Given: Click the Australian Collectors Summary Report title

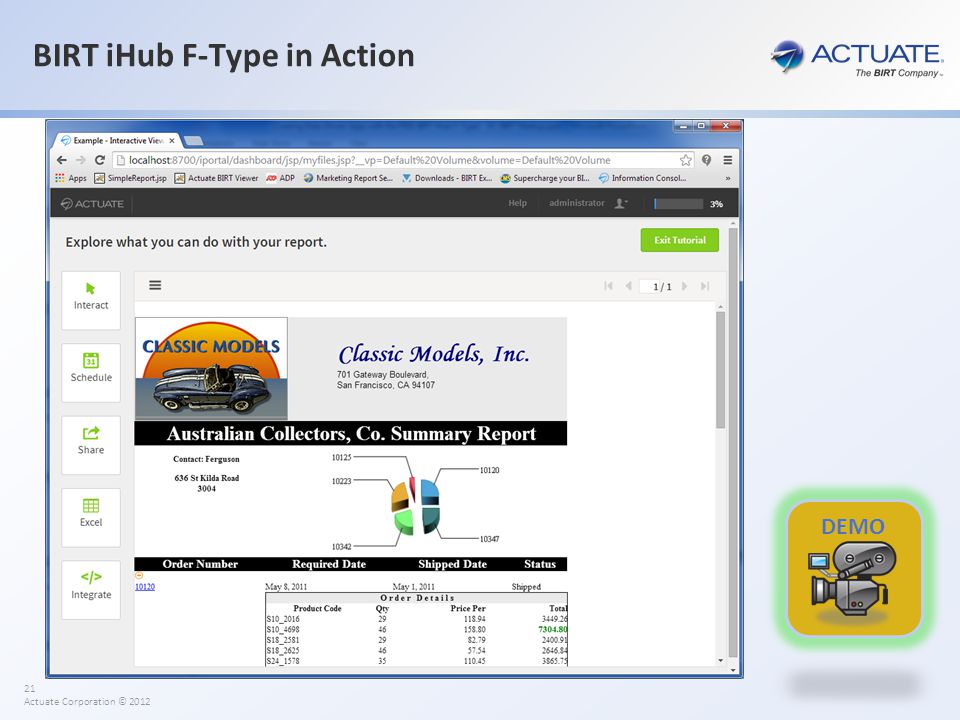Looking at the screenshot, I should click(x=351, y=433).
